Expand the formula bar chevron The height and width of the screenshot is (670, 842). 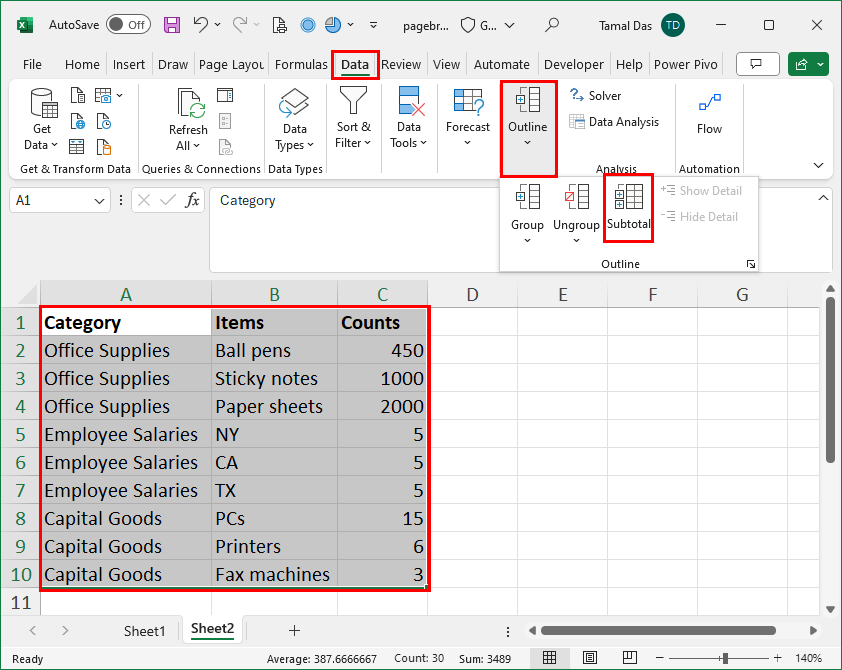pos(823,198)
